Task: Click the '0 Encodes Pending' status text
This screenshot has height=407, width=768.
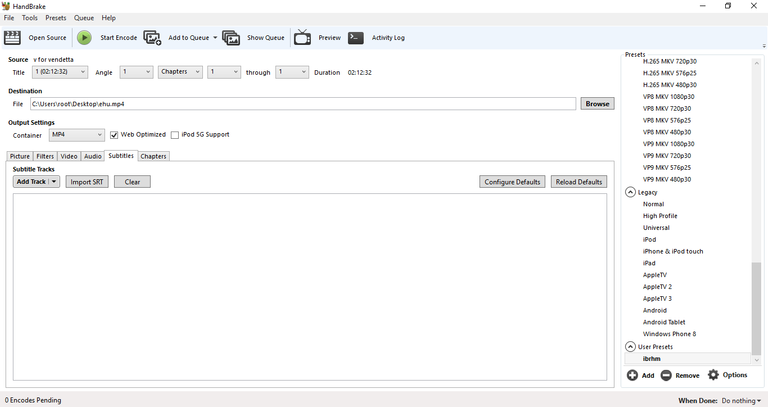Action: point(33,400)
